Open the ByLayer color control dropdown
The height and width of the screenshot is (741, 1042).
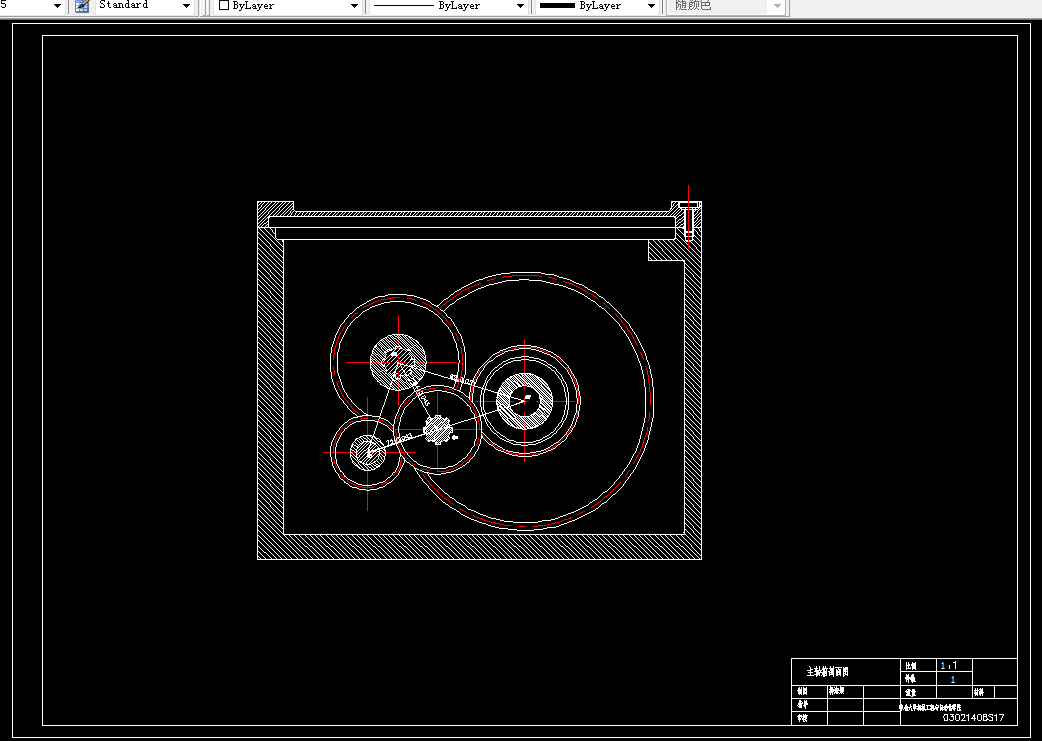coord(354,6)
